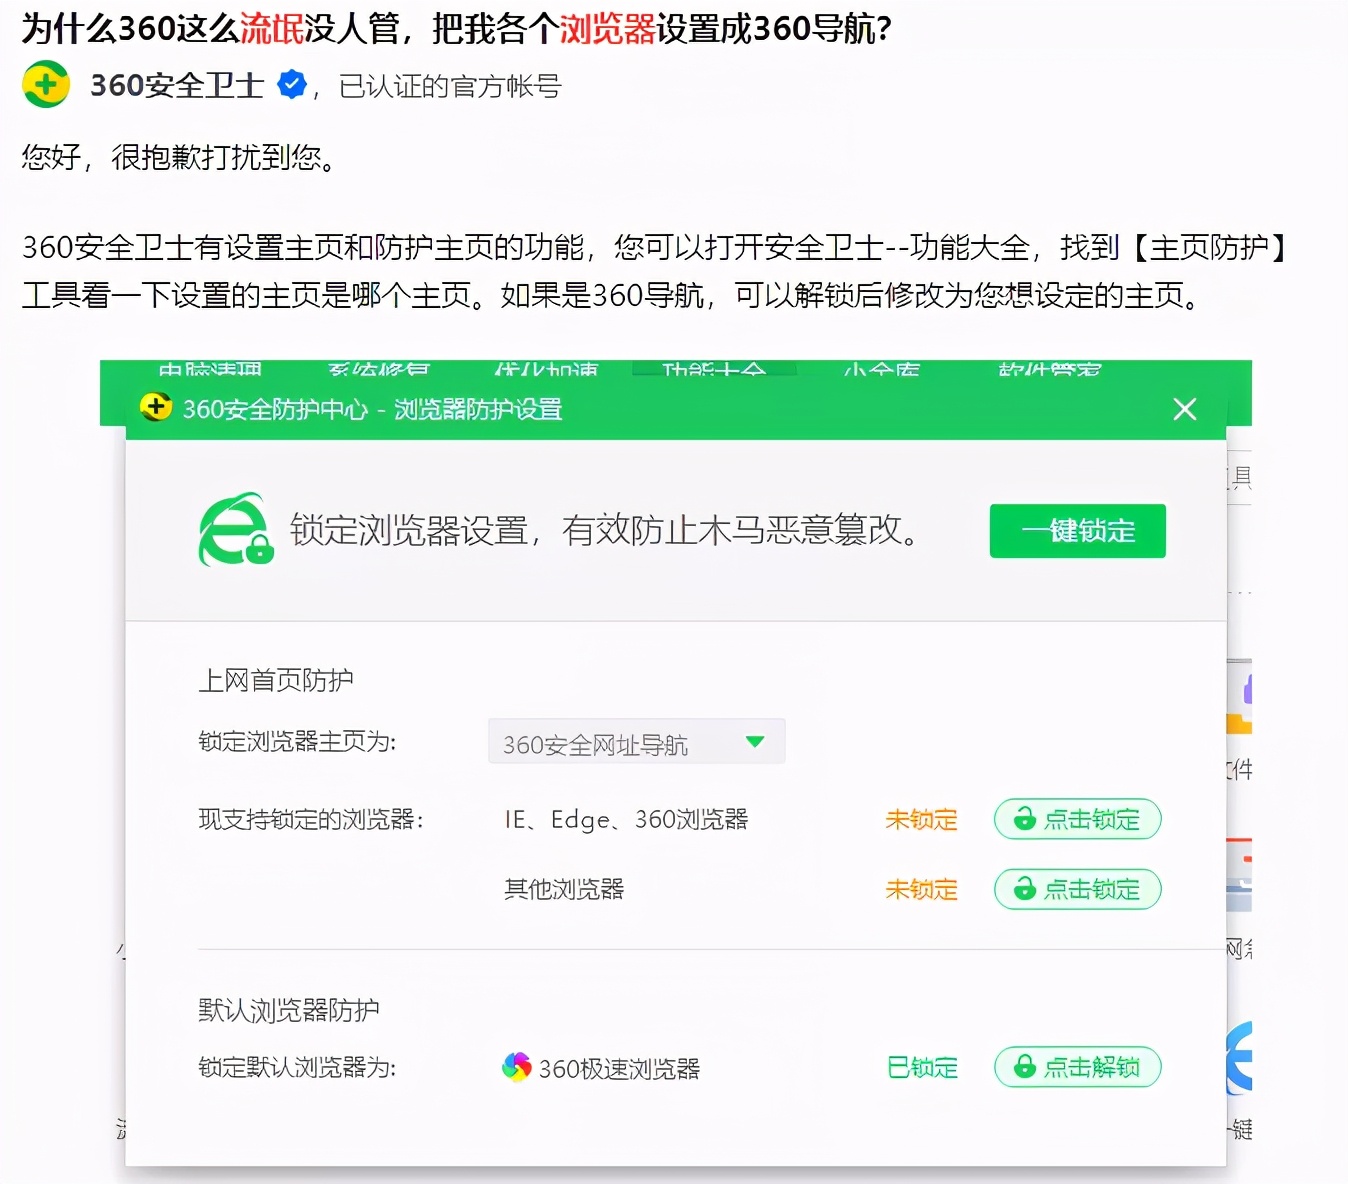Click the shield icon in the 360安全防护中心 titlebar

coord(156,408)
